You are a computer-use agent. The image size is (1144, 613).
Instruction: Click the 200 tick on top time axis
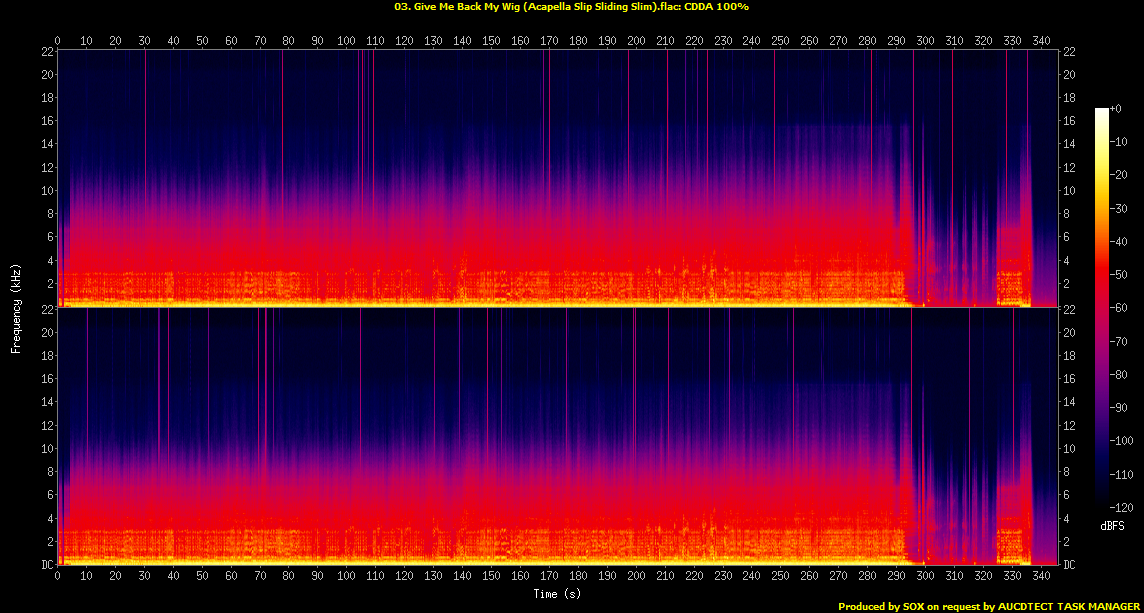636,40
